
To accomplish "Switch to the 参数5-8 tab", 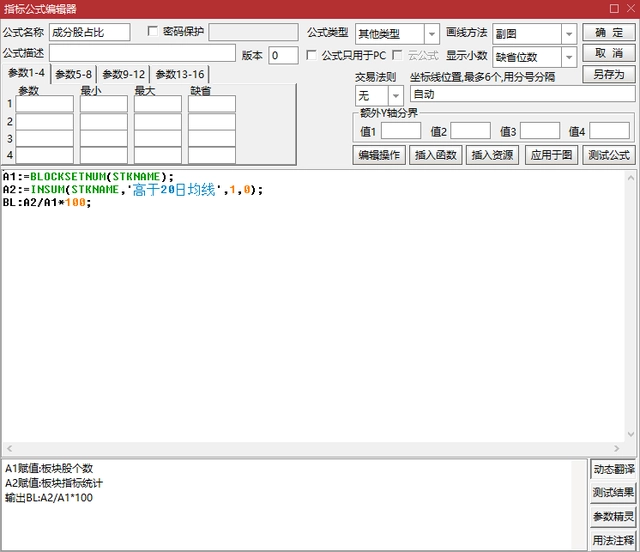I will [73, 74].
